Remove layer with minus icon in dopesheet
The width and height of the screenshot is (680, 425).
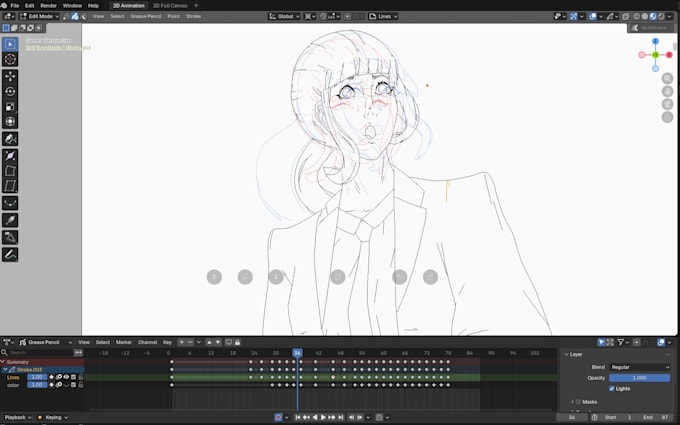click(190, 342)
